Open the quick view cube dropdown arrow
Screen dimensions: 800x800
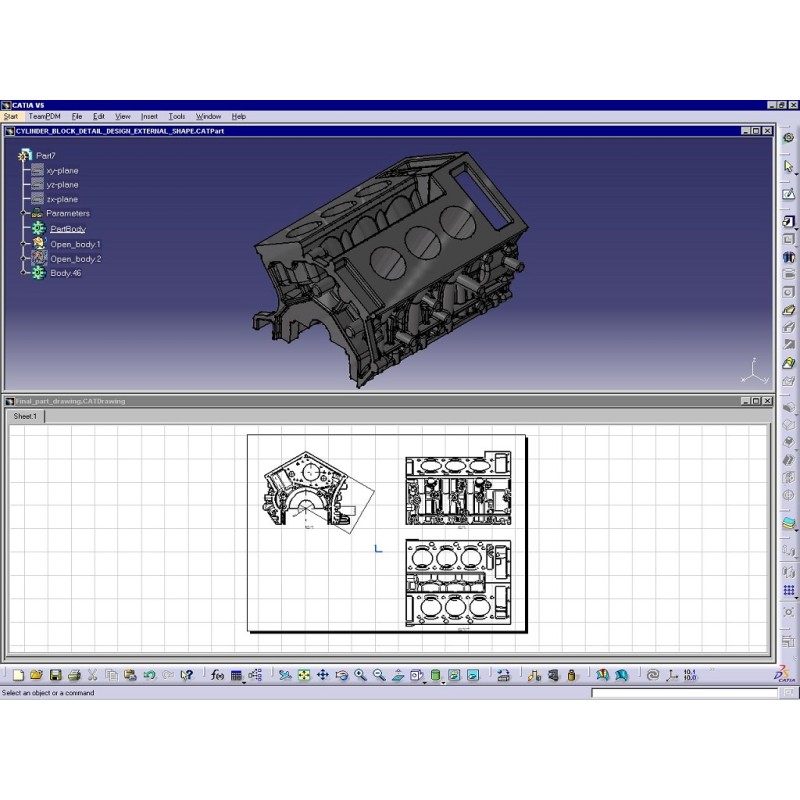424,682
